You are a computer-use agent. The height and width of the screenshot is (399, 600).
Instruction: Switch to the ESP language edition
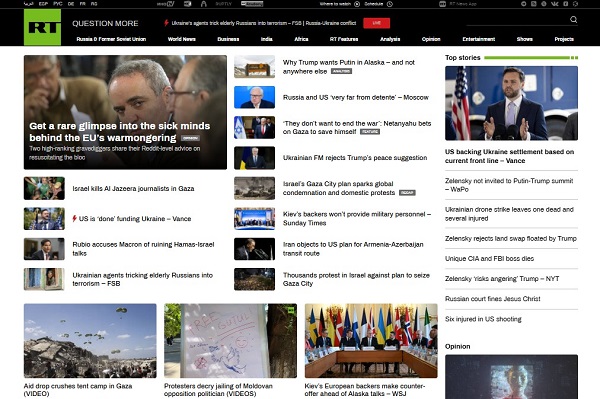[43, 4]
